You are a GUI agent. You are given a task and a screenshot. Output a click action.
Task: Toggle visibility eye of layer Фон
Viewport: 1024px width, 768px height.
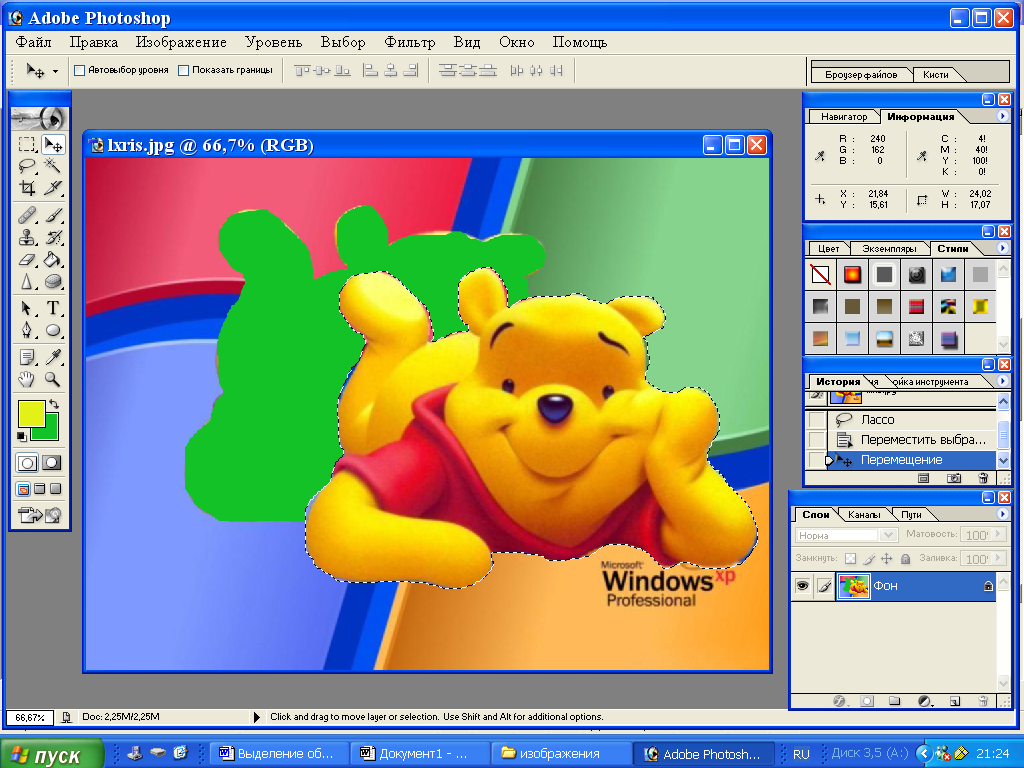802,586
